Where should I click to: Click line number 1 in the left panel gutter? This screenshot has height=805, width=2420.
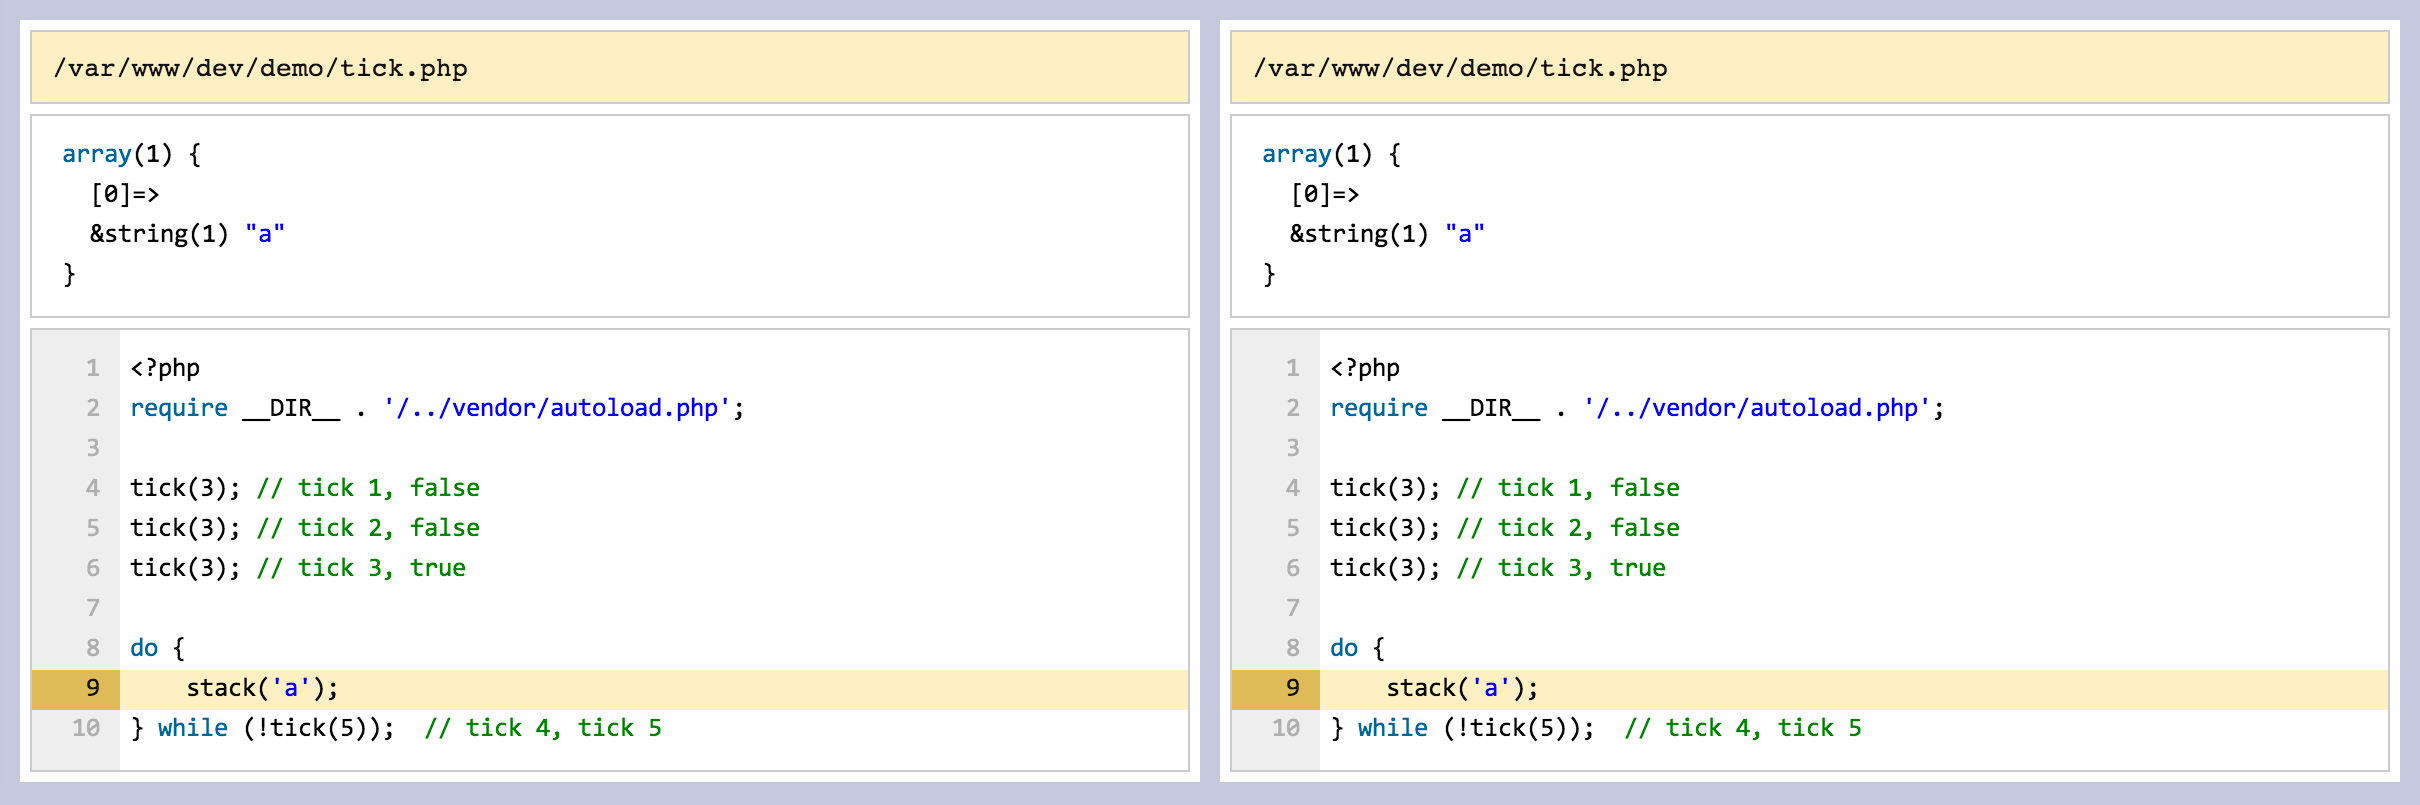click(92, 368)
